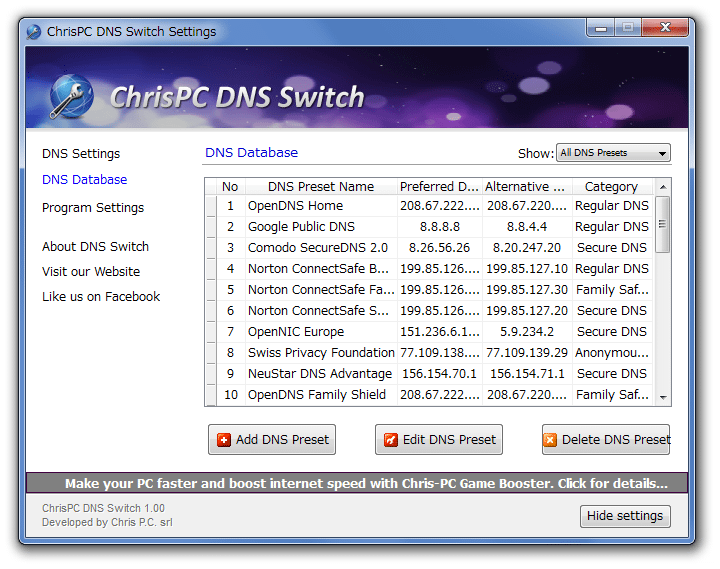Click the 8.26.56.26 cell
Image resolution: width=720 pixels, height=569 pixels.
[x=439, y=248]
